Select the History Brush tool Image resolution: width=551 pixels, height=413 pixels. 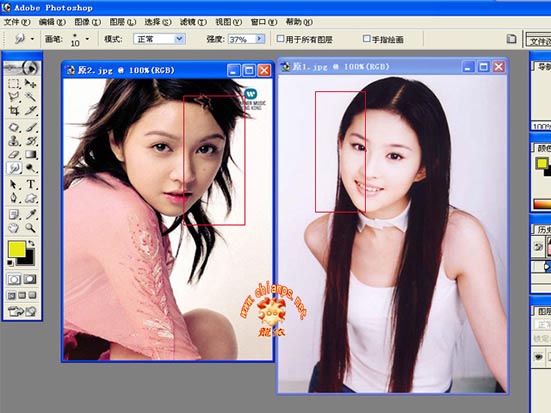(31, 141)
